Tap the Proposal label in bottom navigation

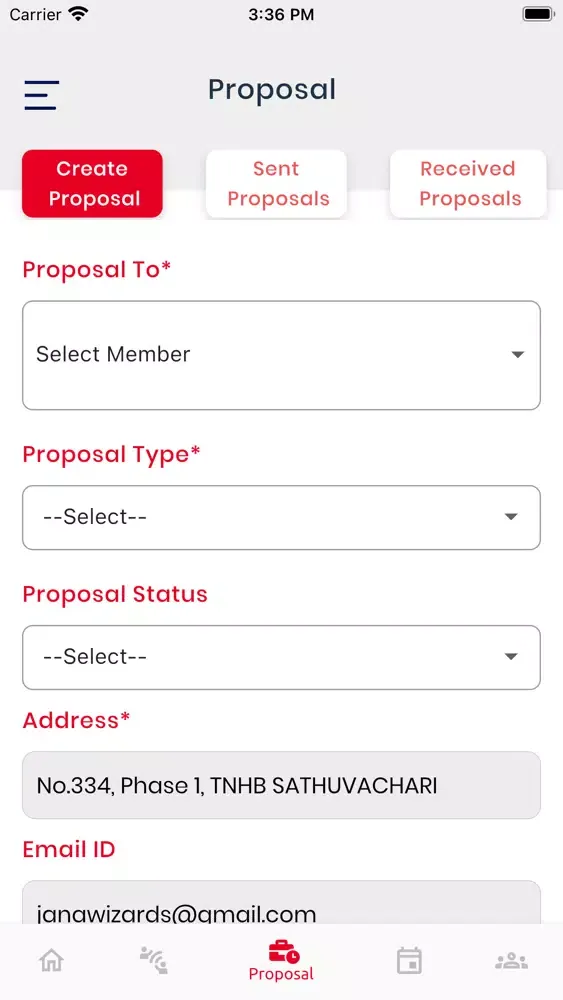tap(281, 974)
